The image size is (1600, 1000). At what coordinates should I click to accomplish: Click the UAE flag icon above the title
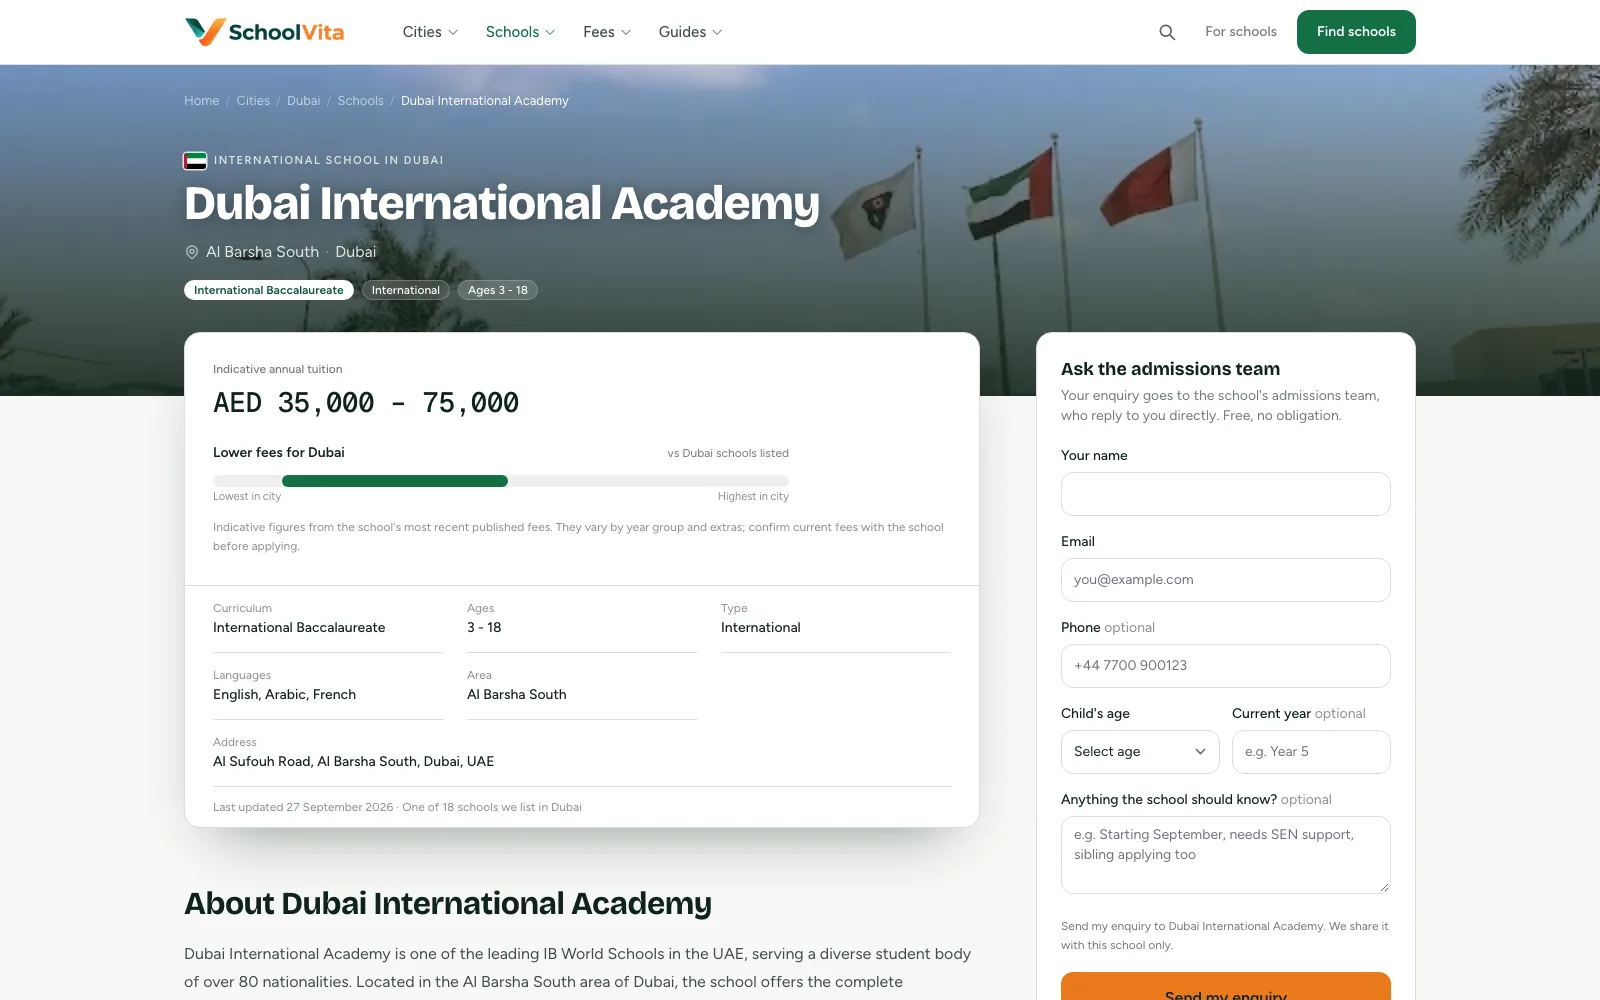point(195,160)
